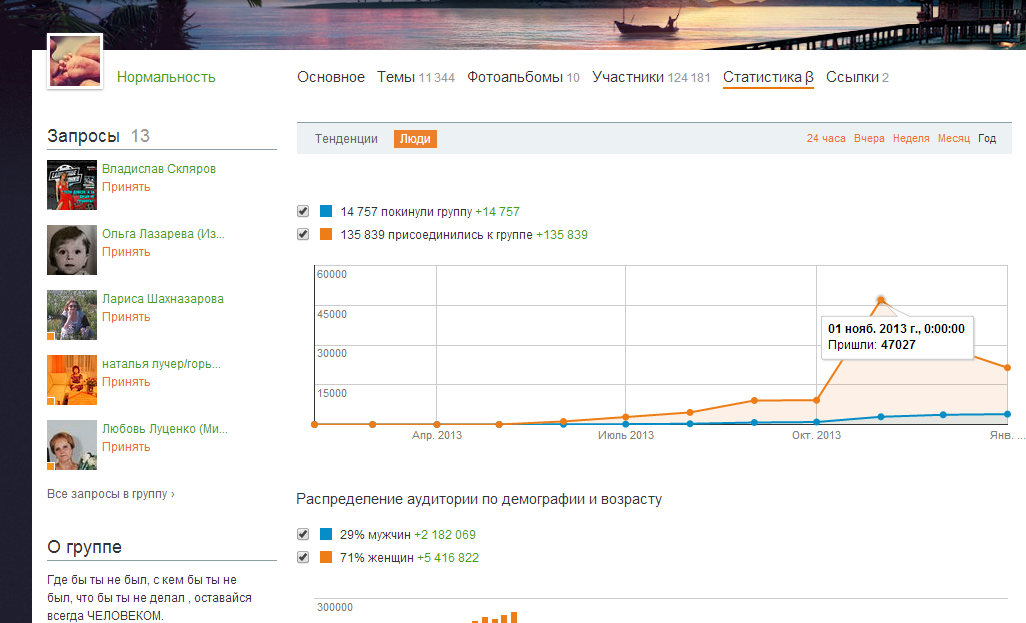Click the orange data point at Окт. 2013
The width and height of the screenshot is (1026, 623).
tap(817, 400)
